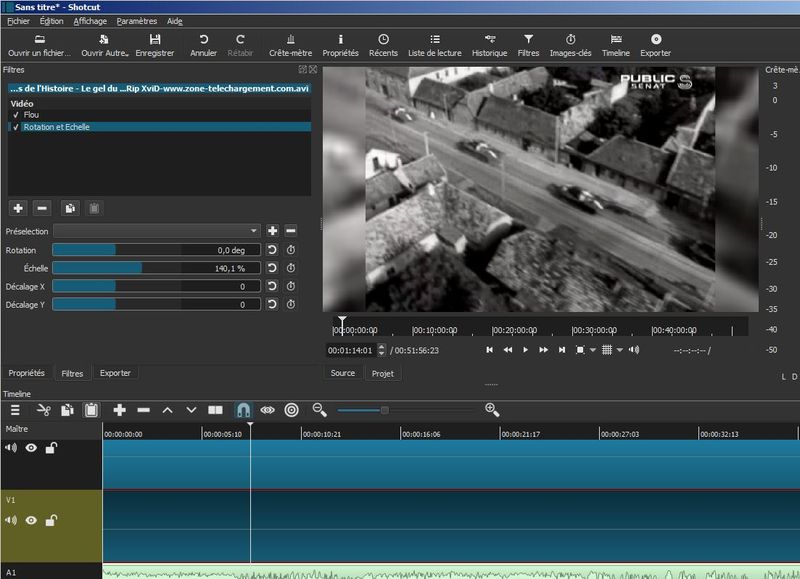The height and width of the screenshot is (579, 800).
Task: Copy the filters to clipboard
Action: 70,208
